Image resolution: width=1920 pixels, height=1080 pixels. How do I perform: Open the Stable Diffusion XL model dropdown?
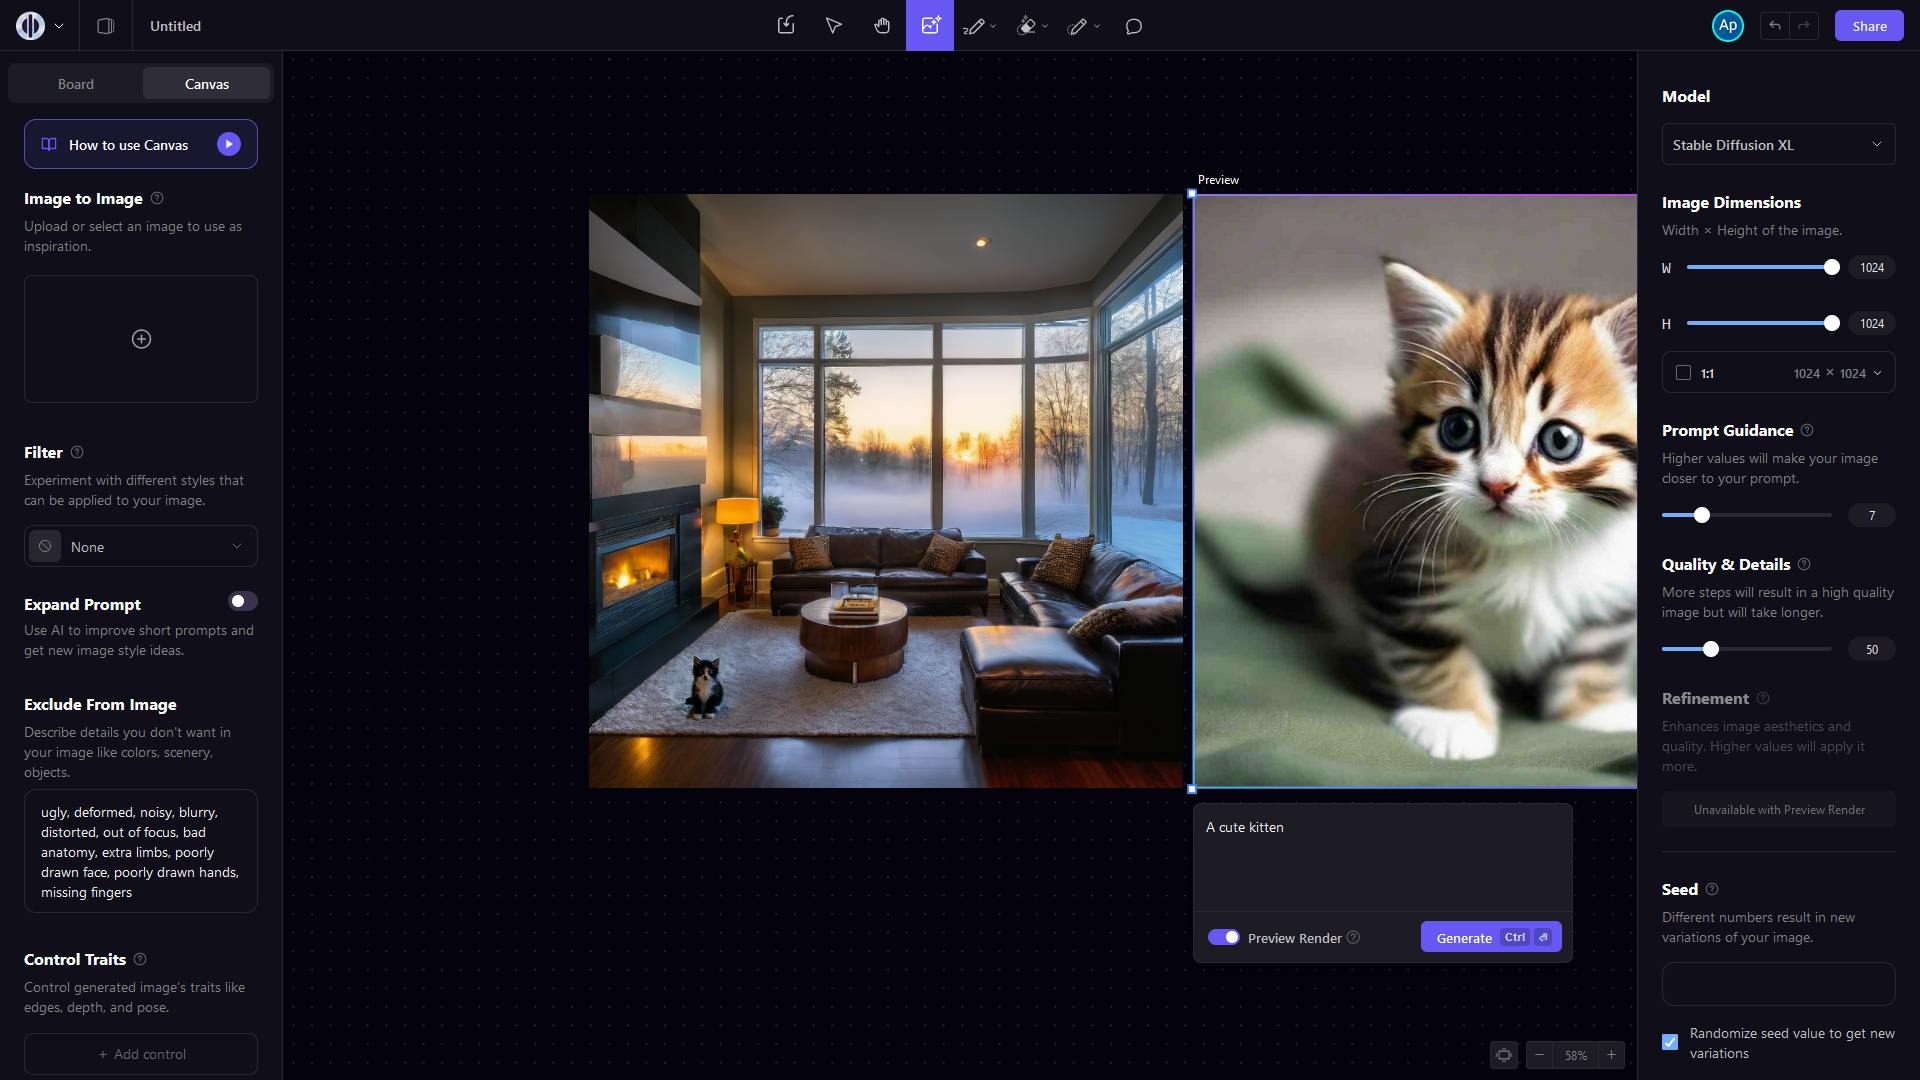[x=1778, y=145]
